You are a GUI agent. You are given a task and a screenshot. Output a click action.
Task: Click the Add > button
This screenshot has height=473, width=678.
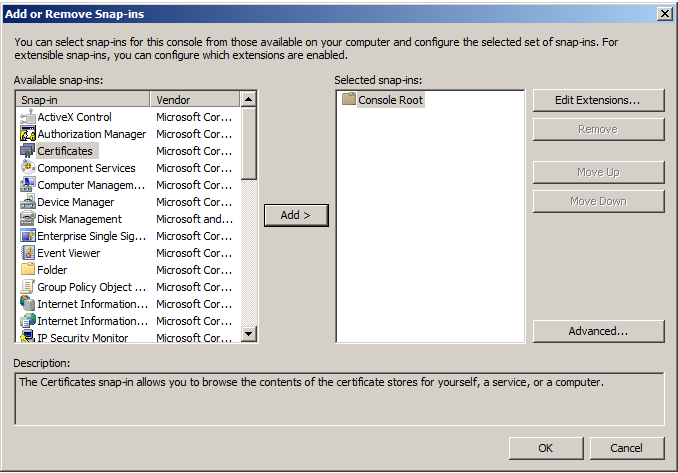pos(296,215)
